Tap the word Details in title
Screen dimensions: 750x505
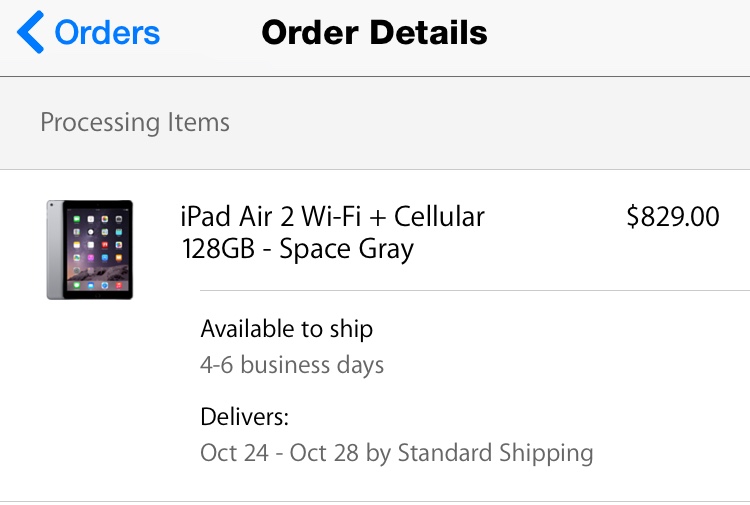pyautogui.click(x=429, y=33)
